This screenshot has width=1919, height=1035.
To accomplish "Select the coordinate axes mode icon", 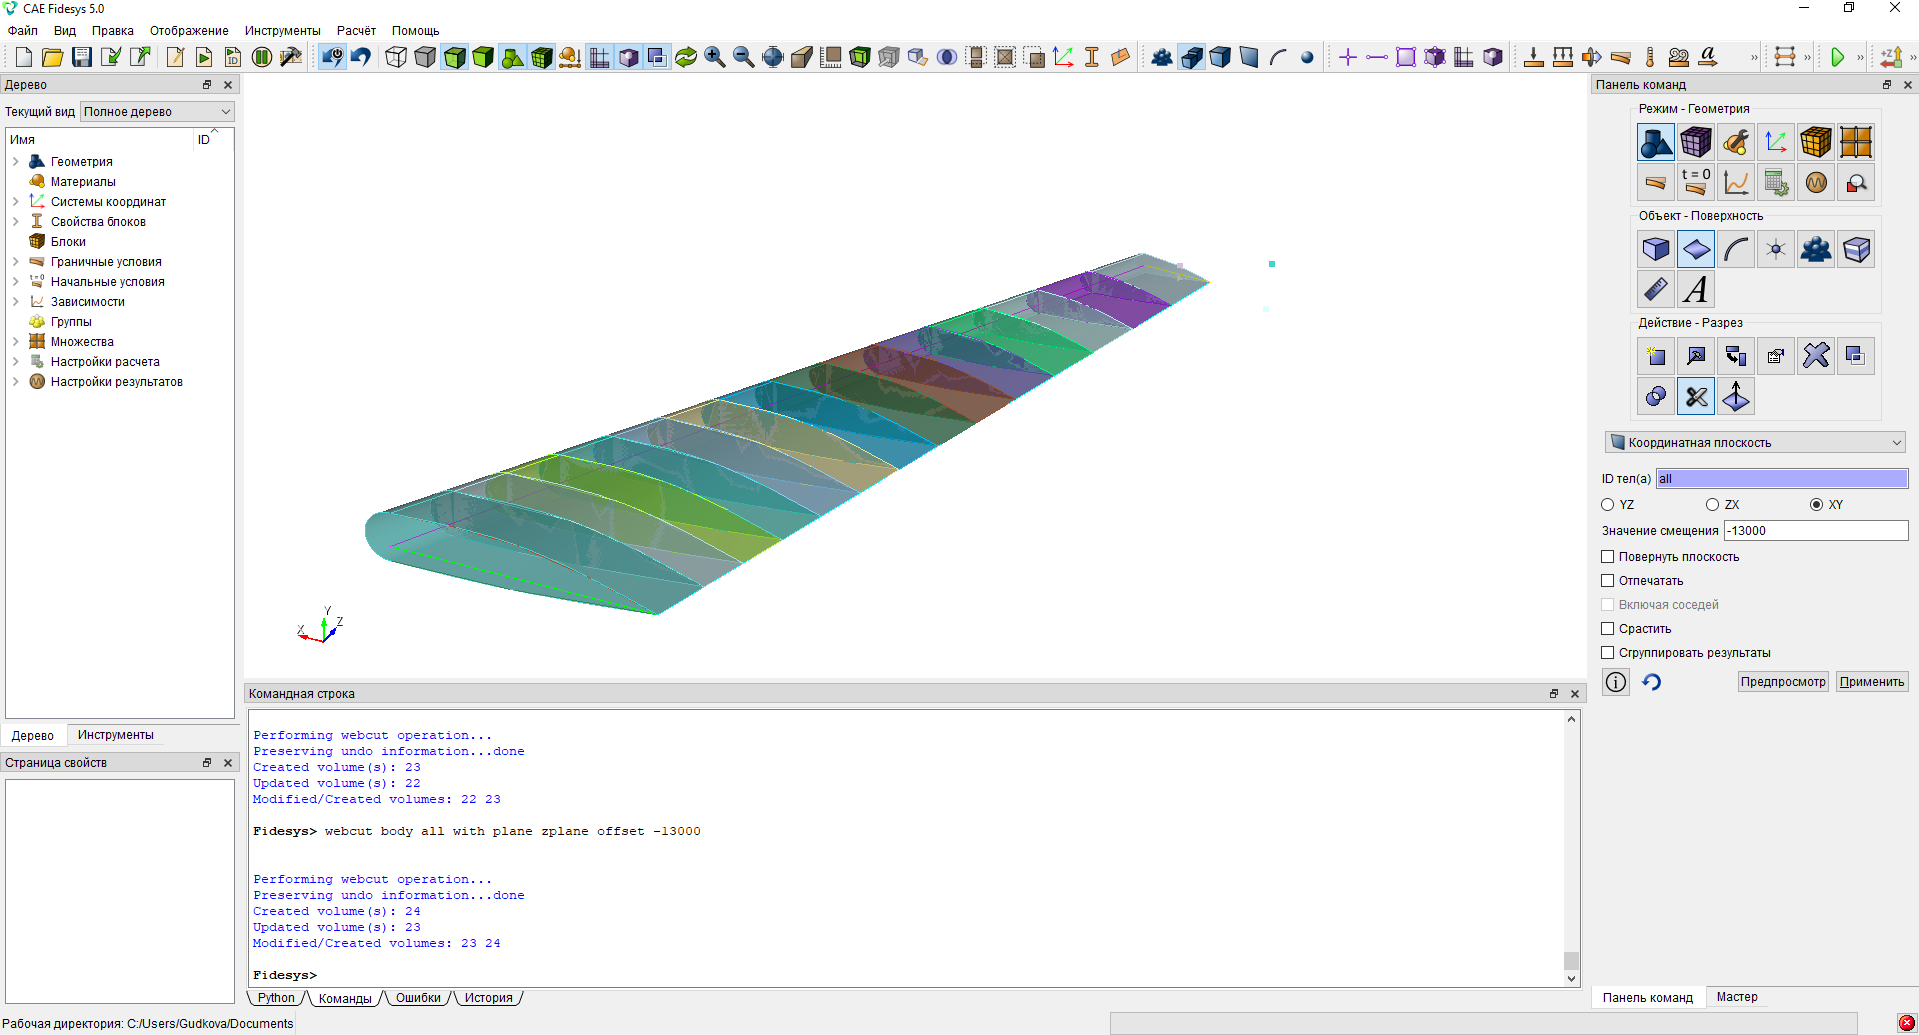I will pyautogui.click(x=1776, y=142).
